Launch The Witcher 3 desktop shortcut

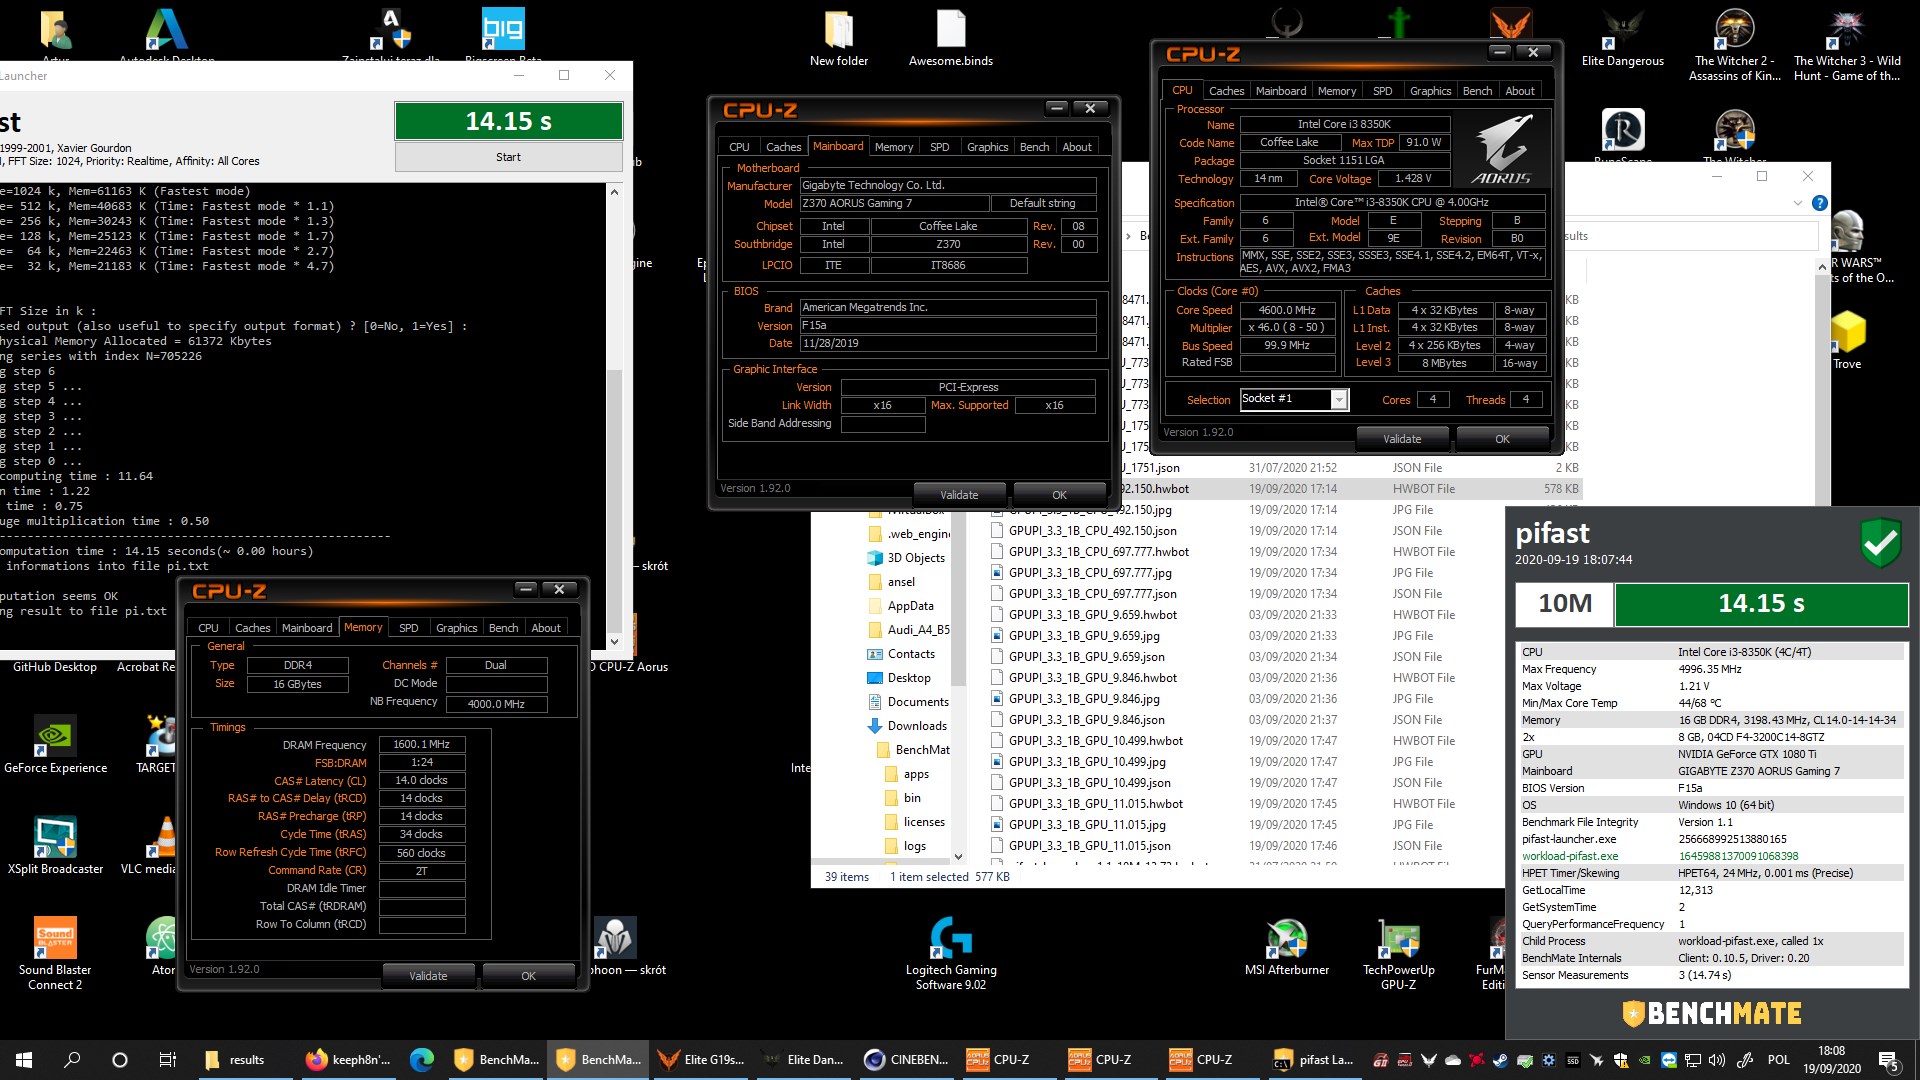coord(1846,44)
